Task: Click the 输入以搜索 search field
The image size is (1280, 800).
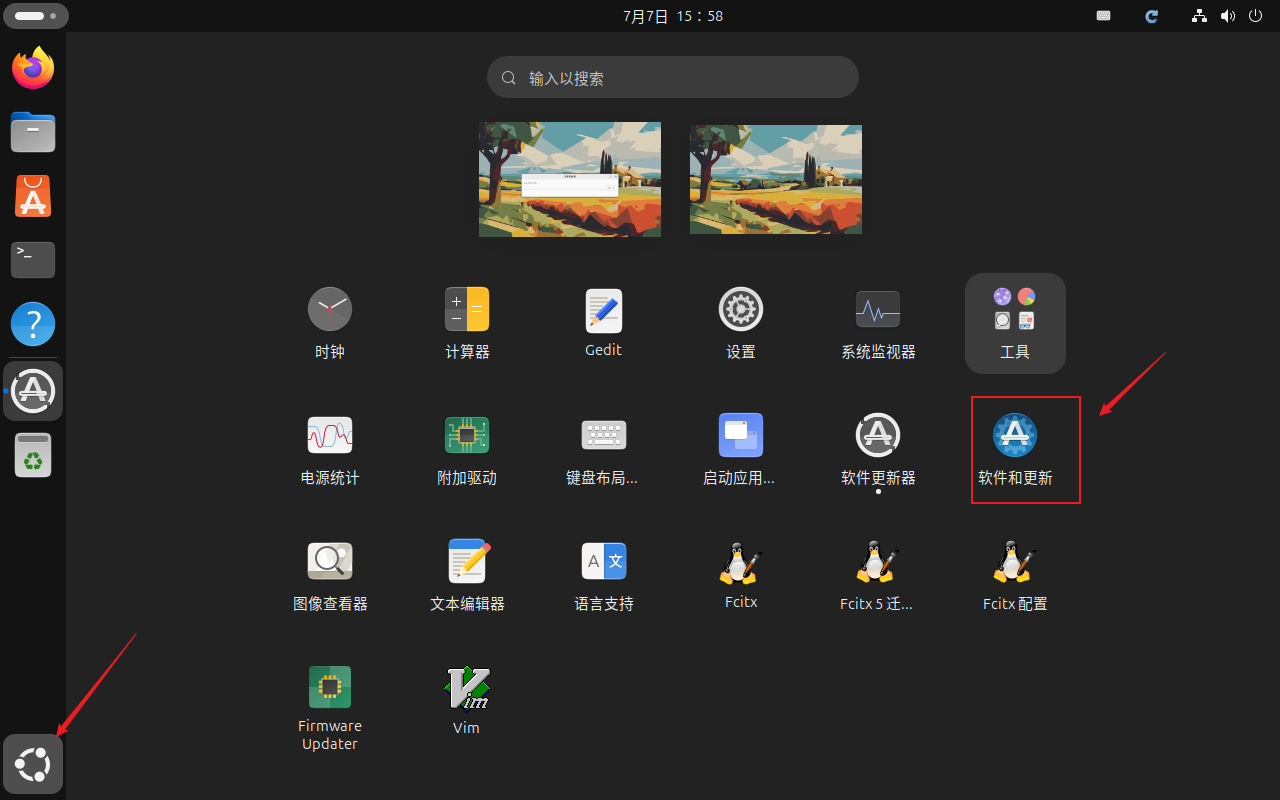Action: 672,78
